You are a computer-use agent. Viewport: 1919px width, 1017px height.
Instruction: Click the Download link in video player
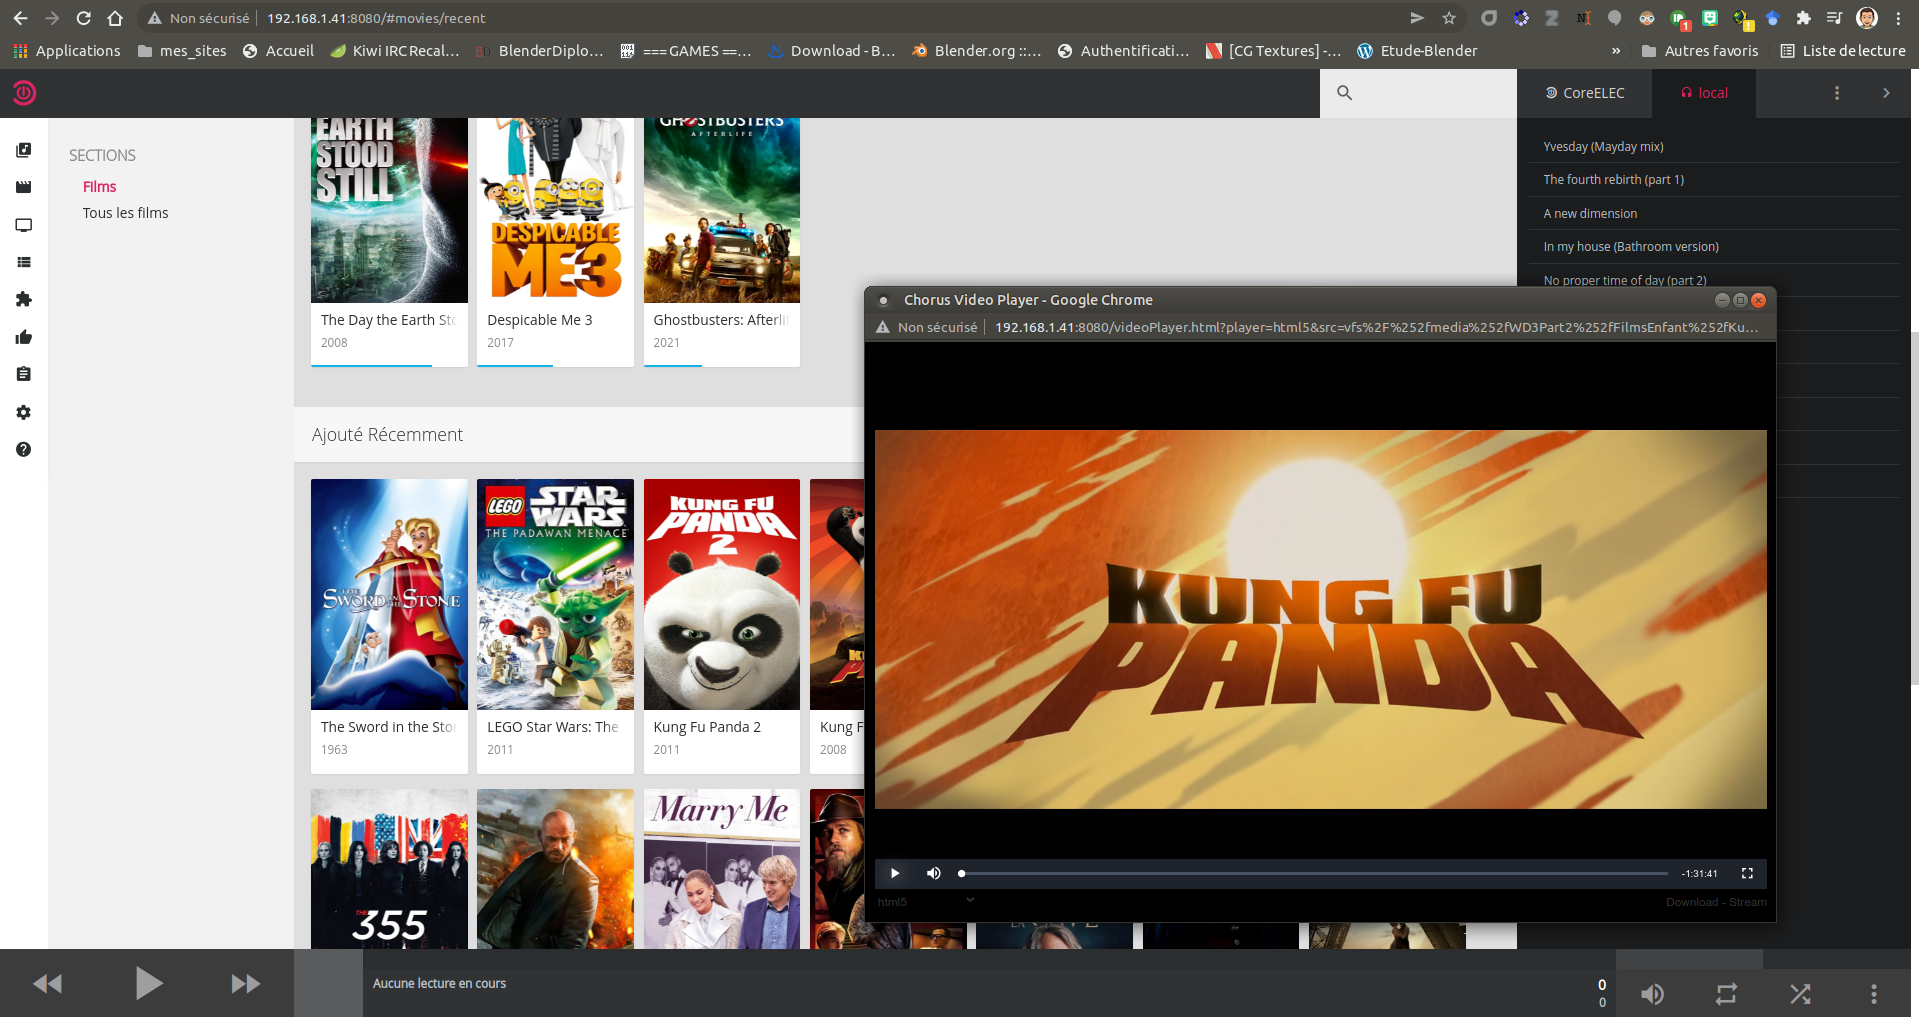pos(1691,902)
